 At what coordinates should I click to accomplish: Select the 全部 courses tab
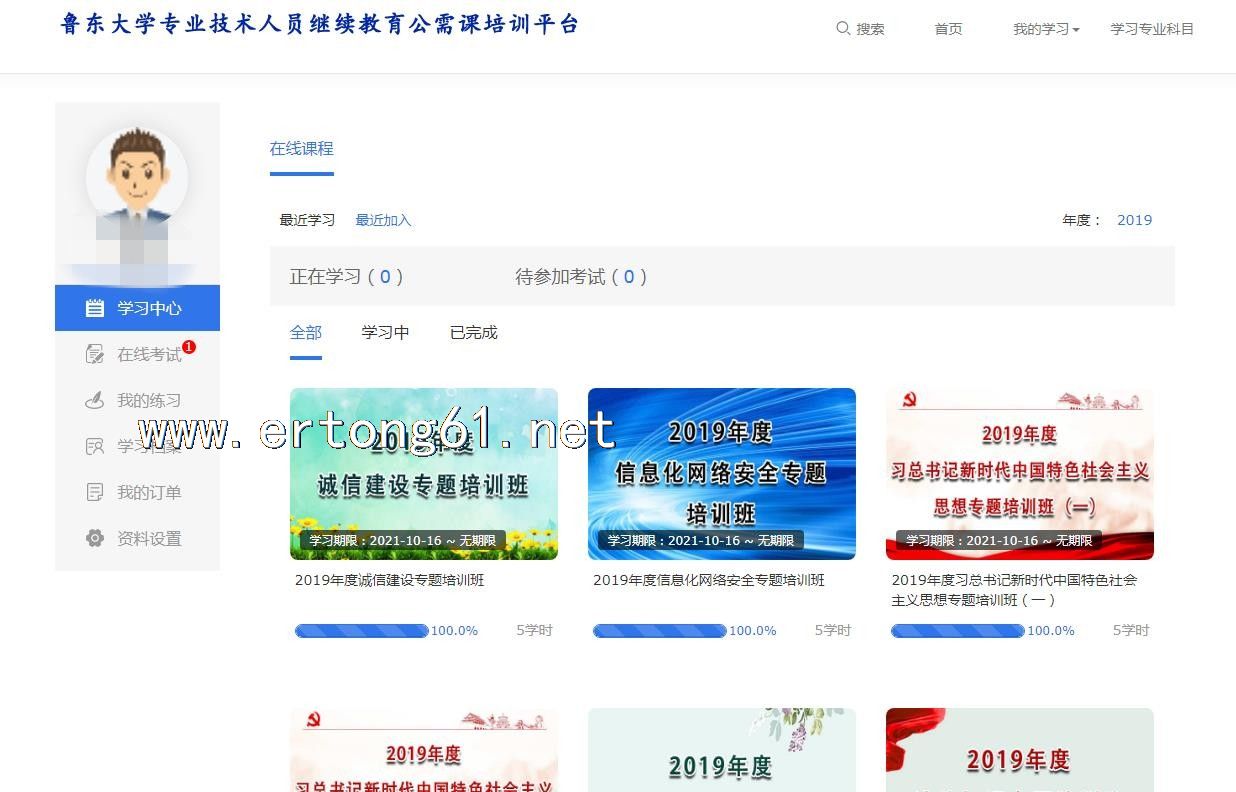(306, 332)
